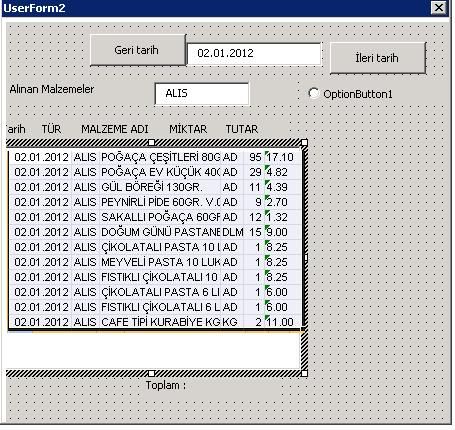The height and width of the screenshot is (430, 455).
Task: Click the Geri tarih button
Action: [138, 50]
